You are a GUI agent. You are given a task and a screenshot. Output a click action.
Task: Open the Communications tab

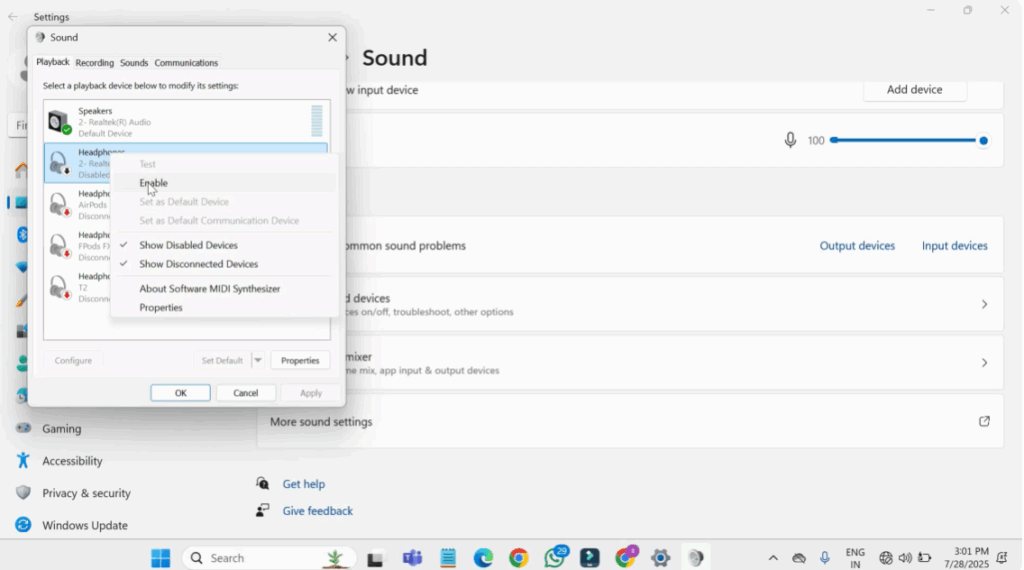[186, 63]
